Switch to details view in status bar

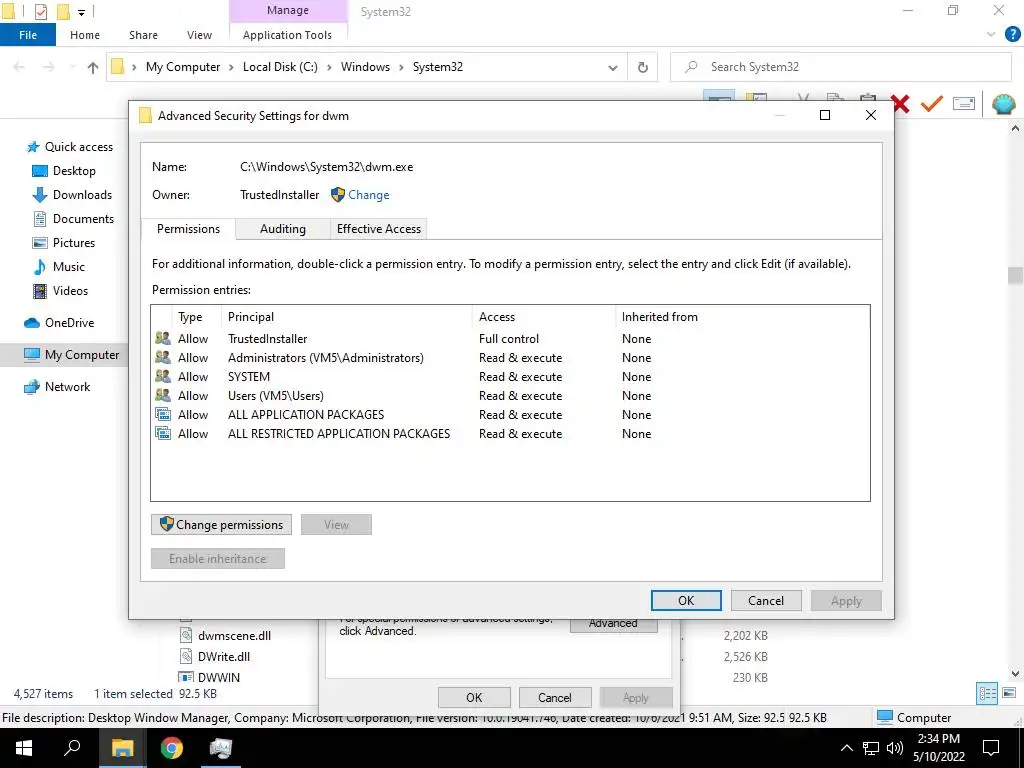[987, 693]
